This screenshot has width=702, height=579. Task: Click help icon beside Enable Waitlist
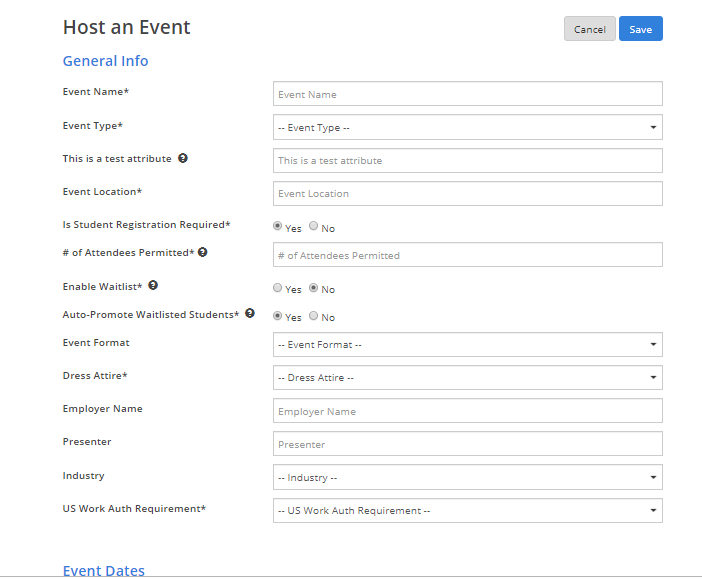click(153, 286)
